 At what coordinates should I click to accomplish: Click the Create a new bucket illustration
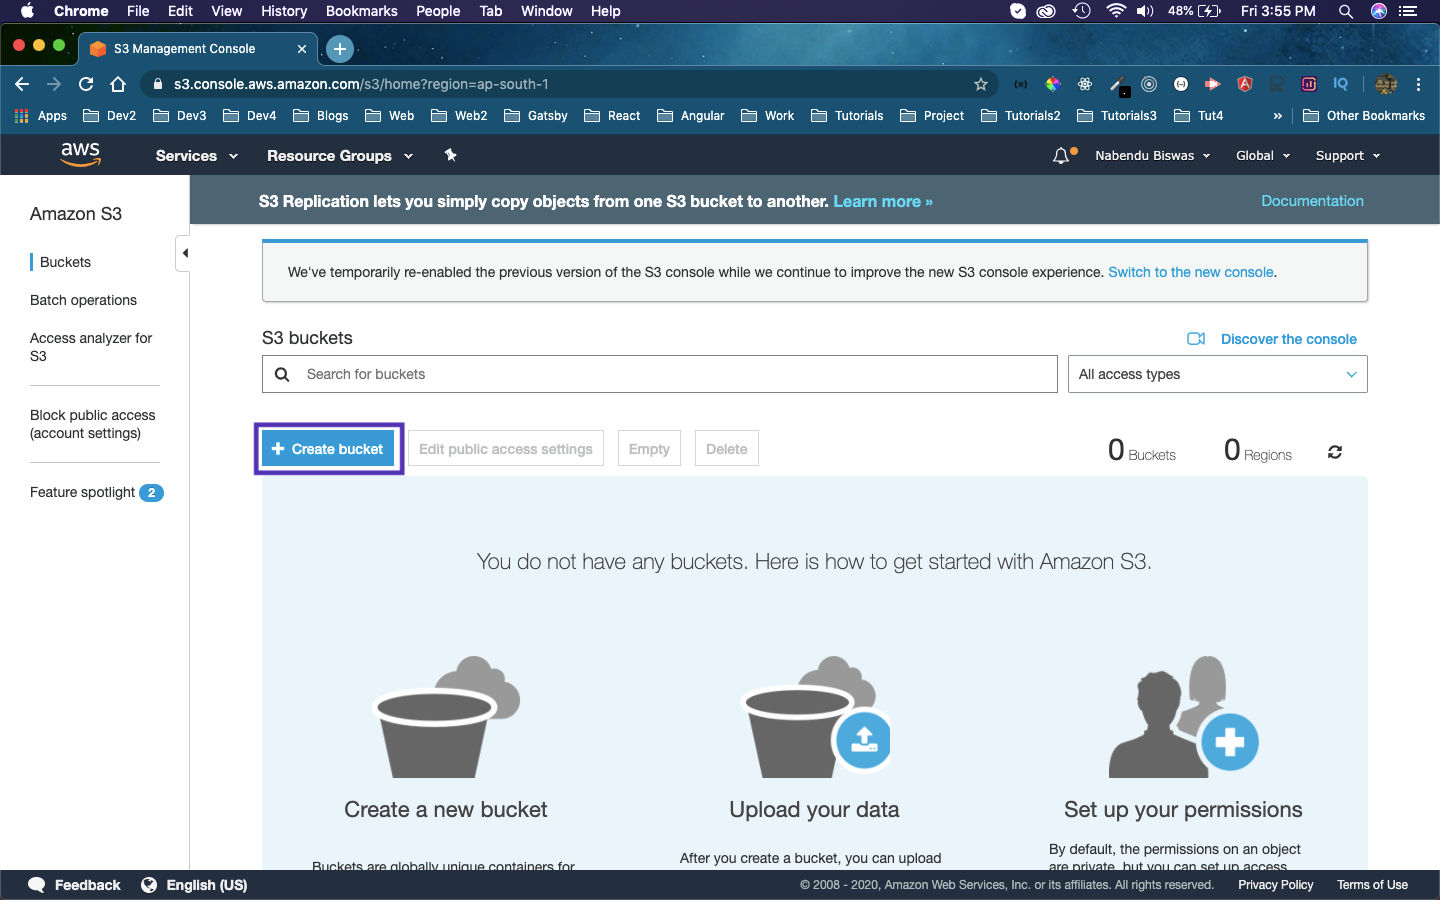click(x=446, y=716)
